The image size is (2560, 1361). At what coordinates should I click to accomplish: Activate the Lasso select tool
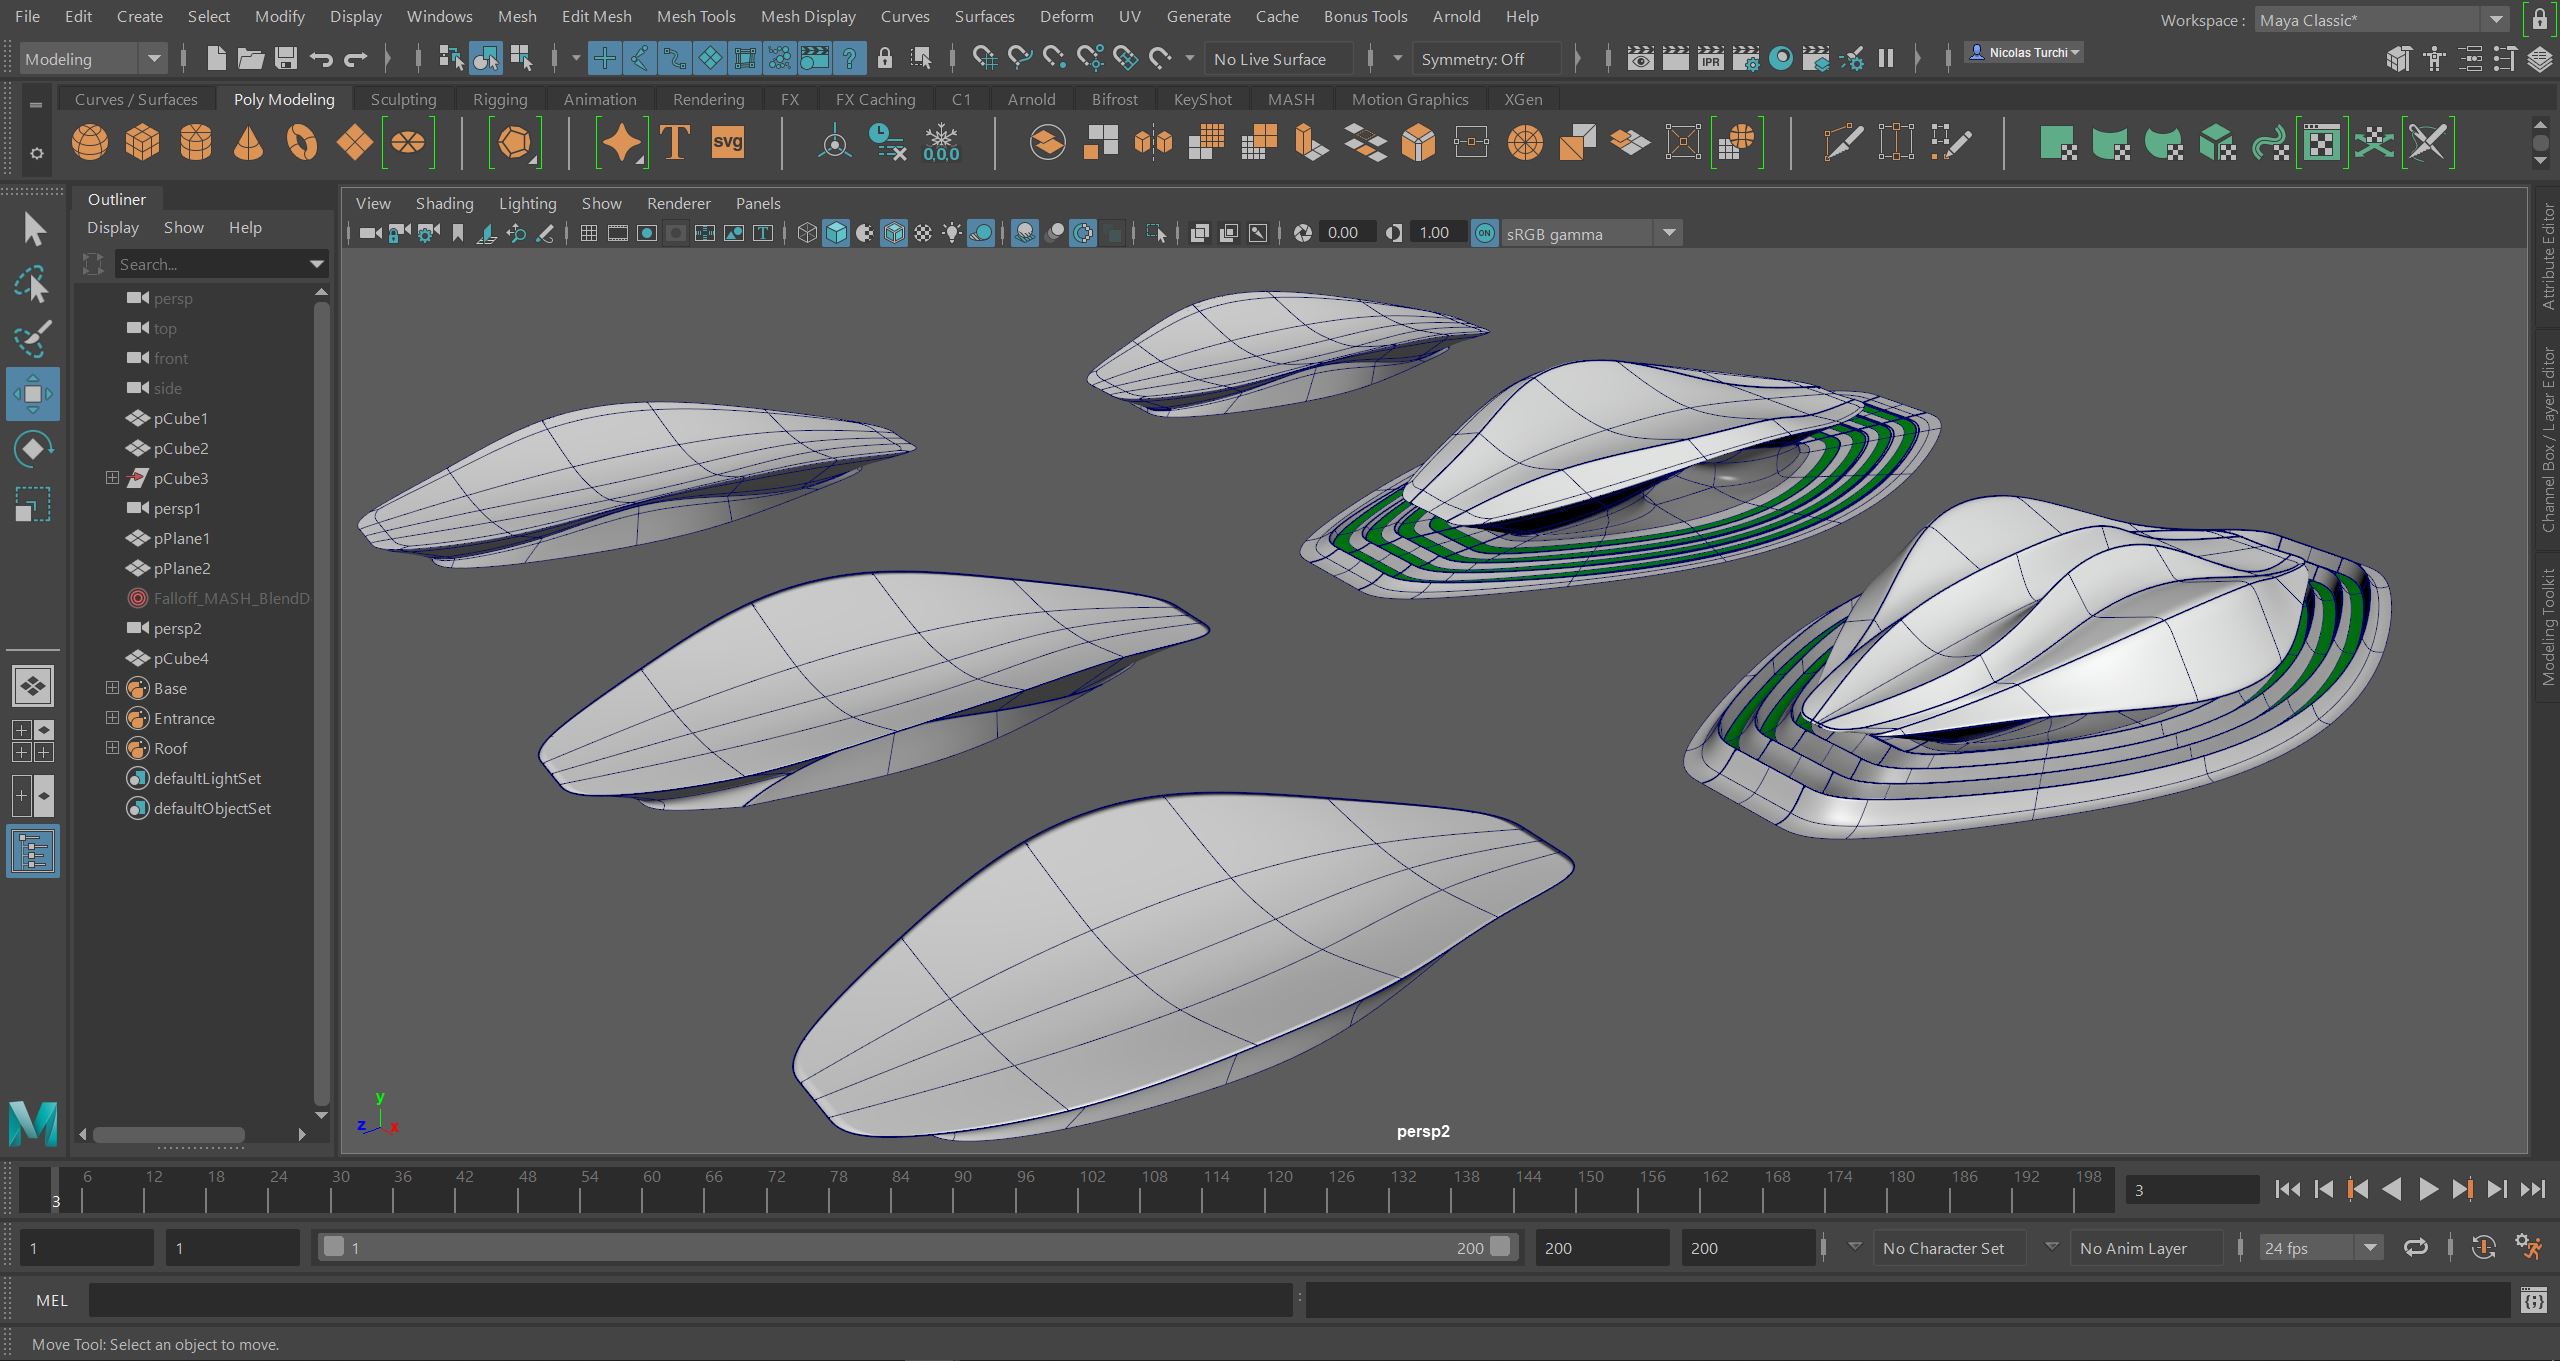tap(33, 286)
